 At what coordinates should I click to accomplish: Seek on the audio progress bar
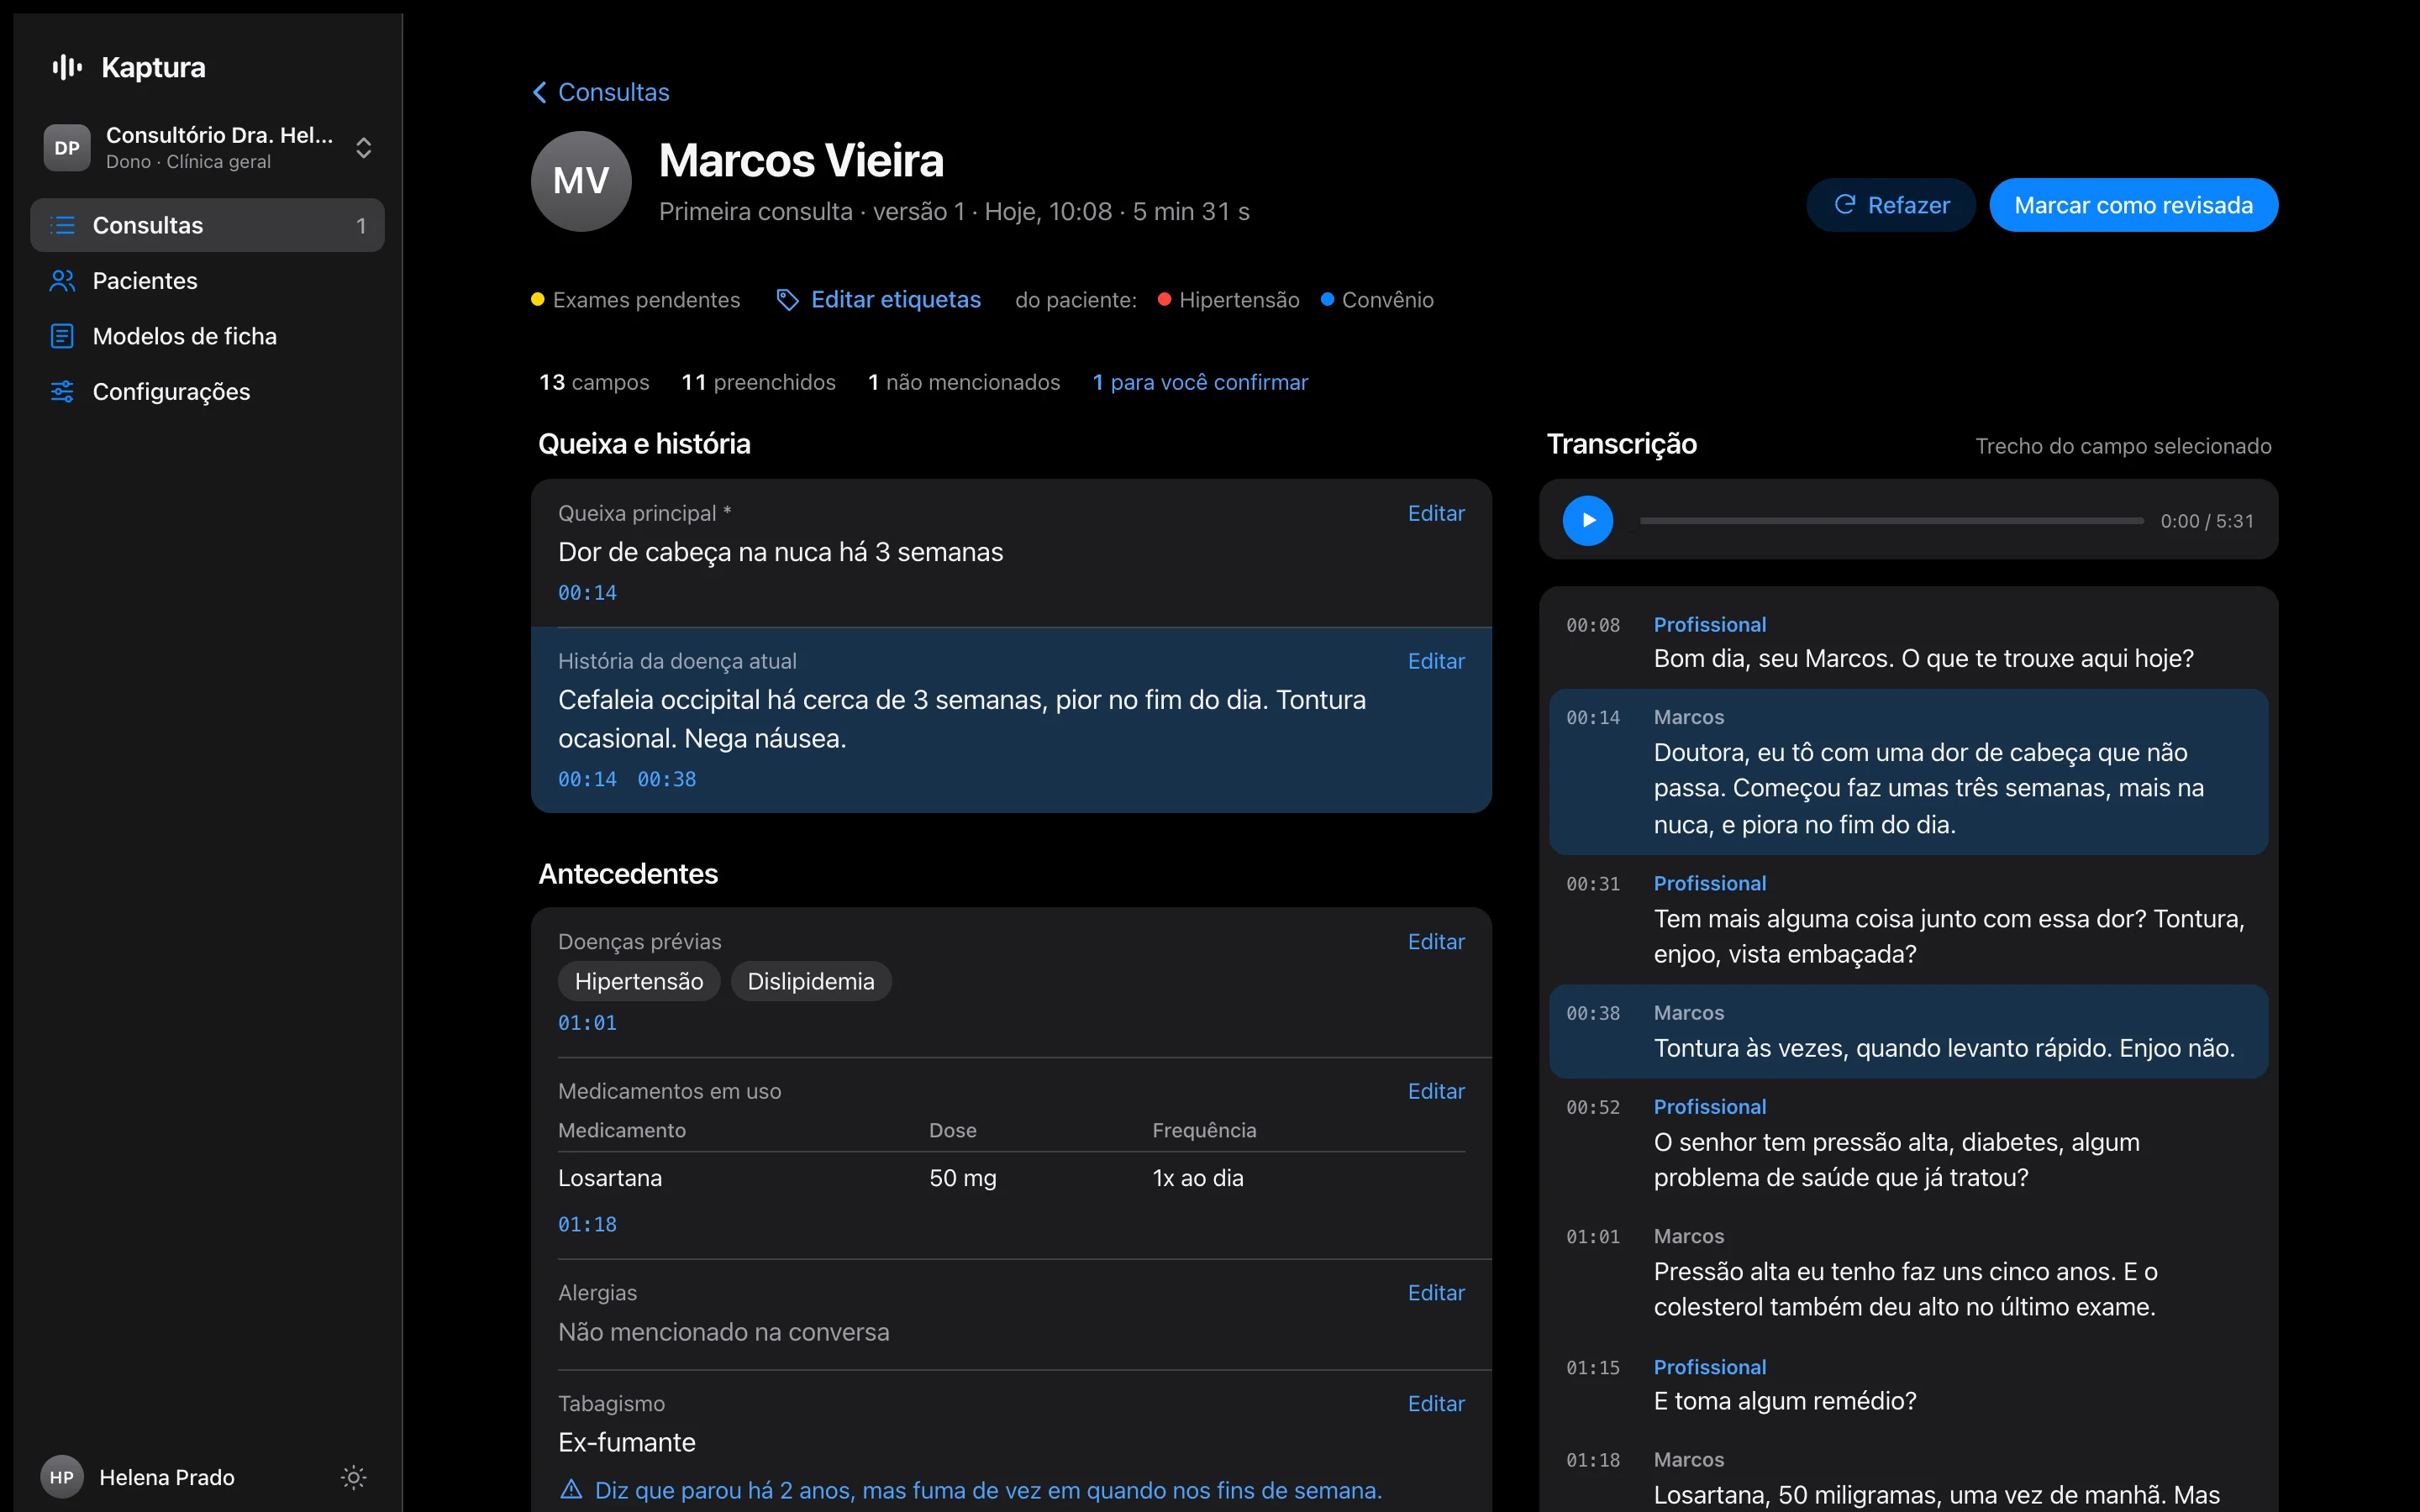(1891, 520)
